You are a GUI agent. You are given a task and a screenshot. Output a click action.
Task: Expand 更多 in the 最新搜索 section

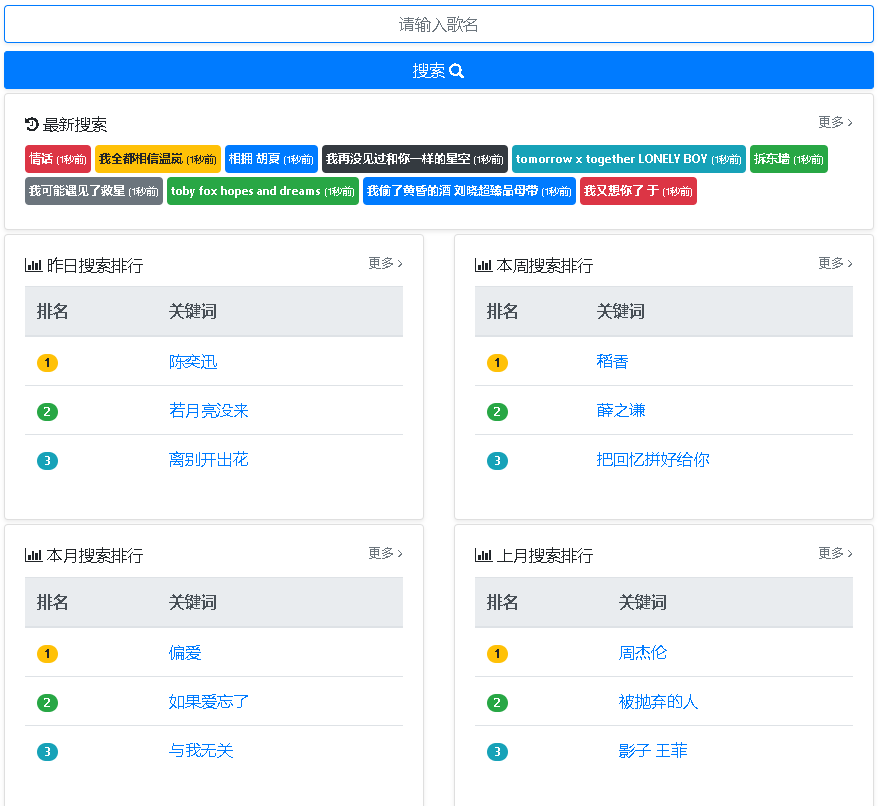click(835, 122)
